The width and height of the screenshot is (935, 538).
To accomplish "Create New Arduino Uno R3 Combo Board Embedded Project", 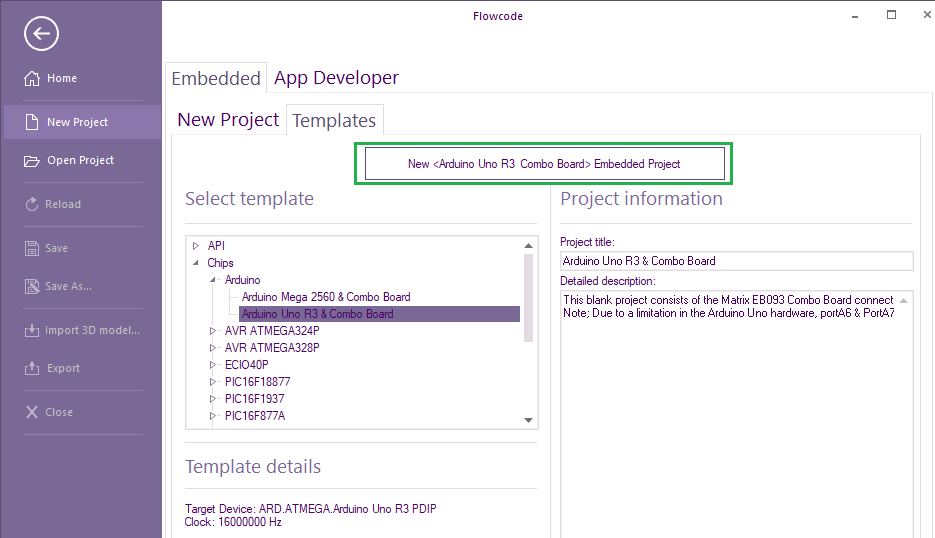I will tap(544, 164).
